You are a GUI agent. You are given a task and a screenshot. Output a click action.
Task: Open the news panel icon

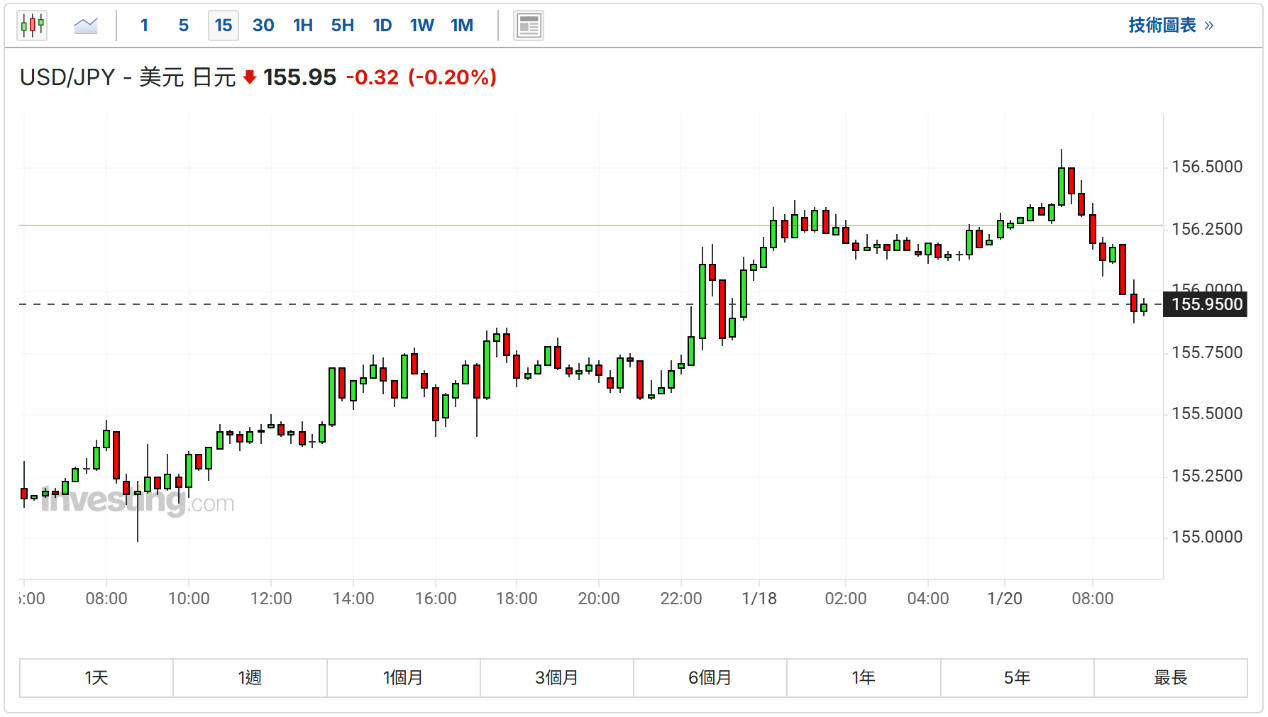[x=529, y=25]
